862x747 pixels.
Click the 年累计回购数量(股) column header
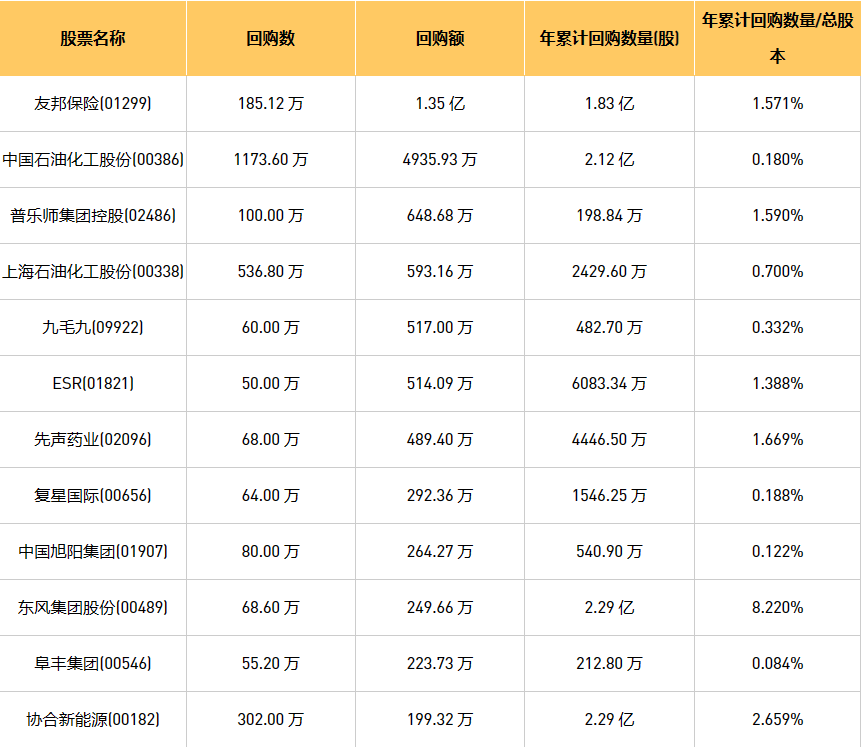pos(609,39)
